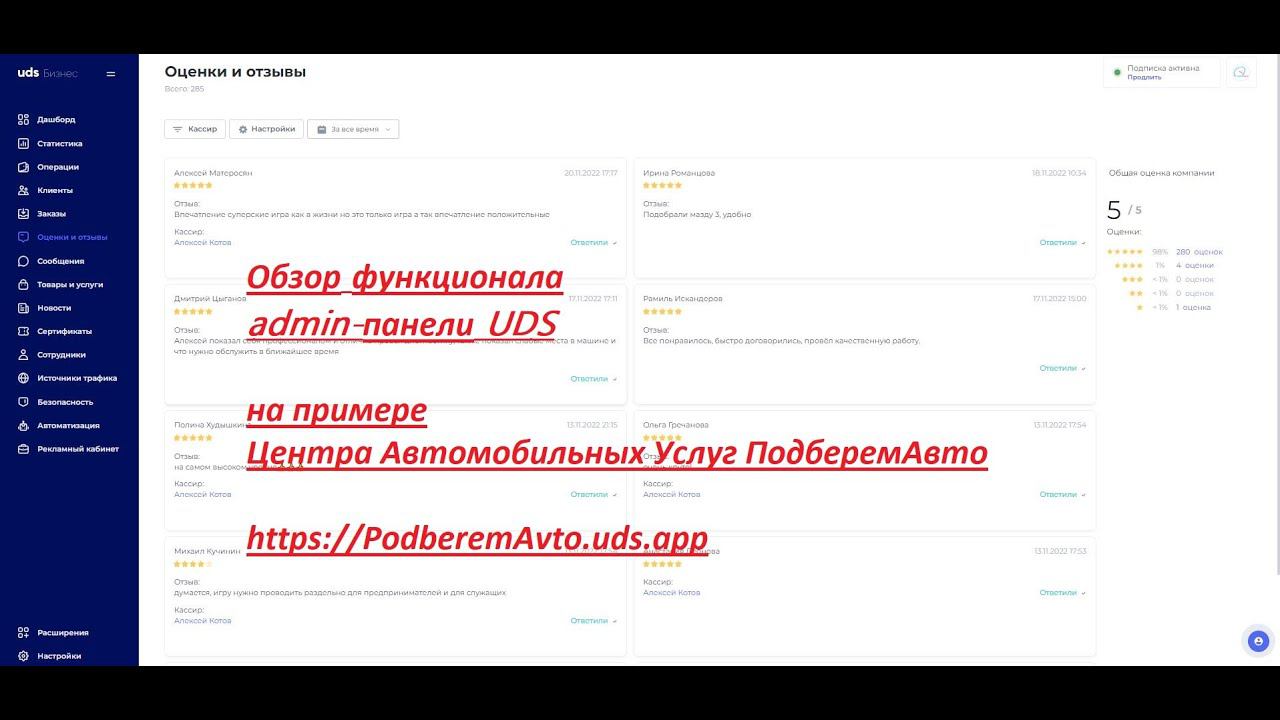Click the profile icon at top right
This screenshot has width=1280, height=720.
tap(1241, 73)
